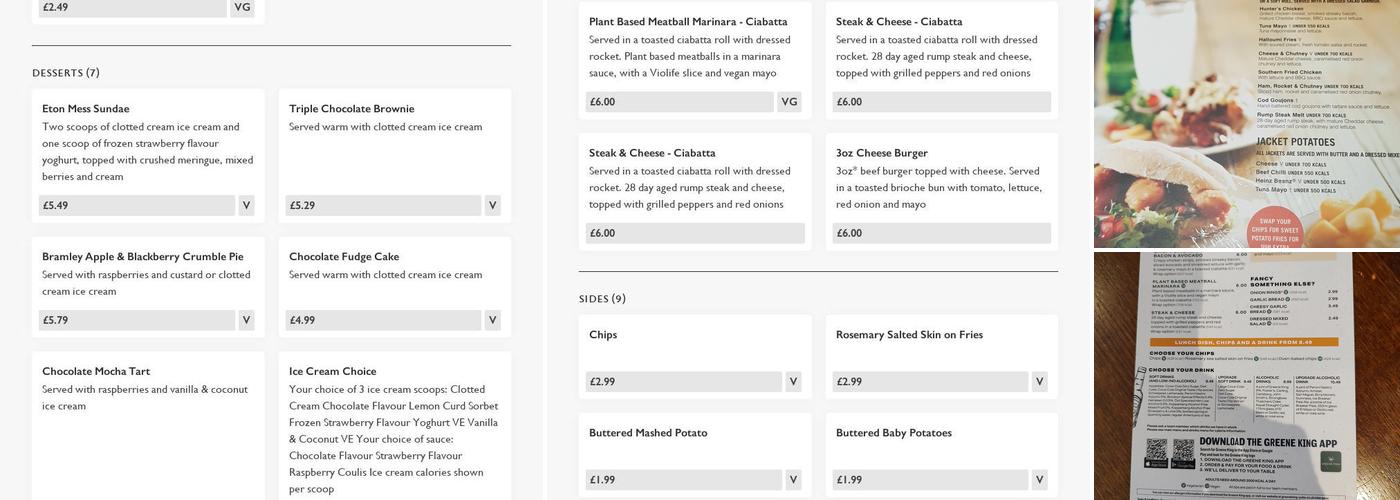Click the V badge on Rosemary Salted Fries
The width and height of the screenshot is (1400, 500).
coord(1040,381)
